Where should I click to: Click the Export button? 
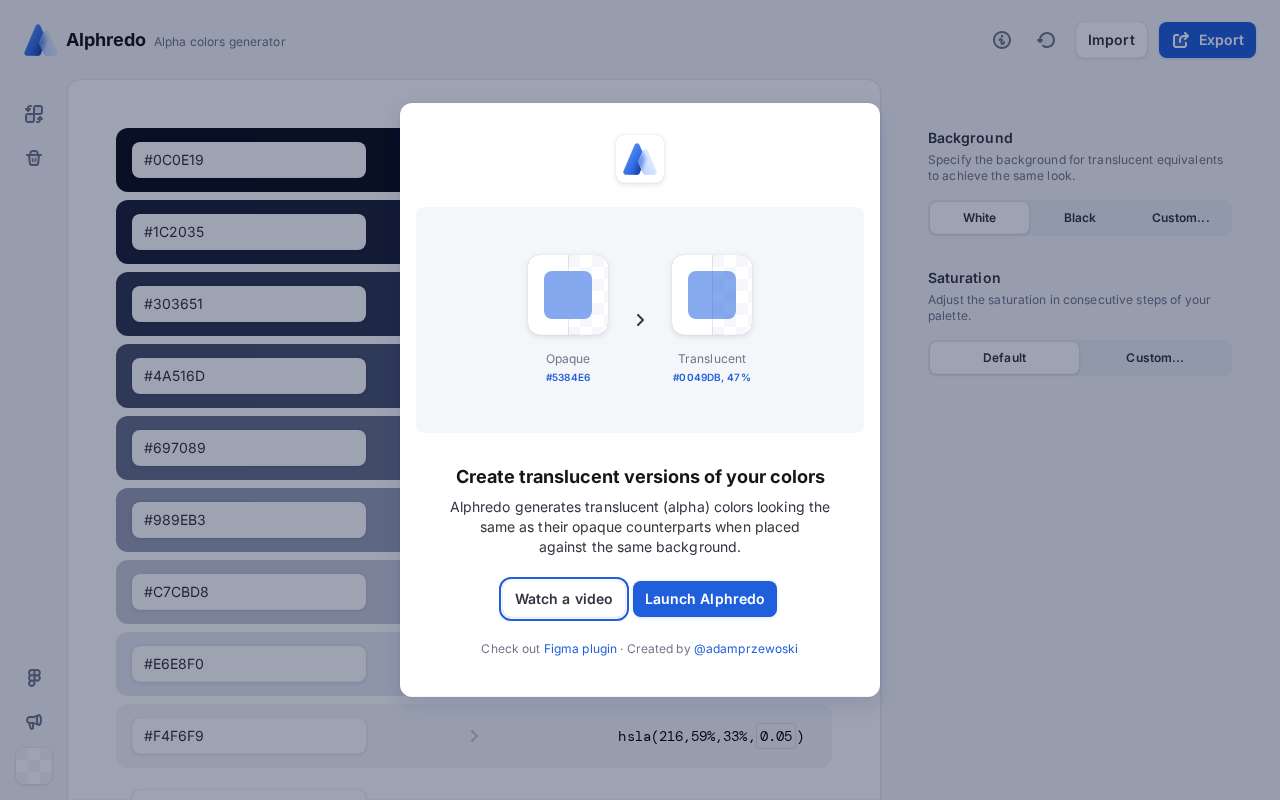pos(1207,40)
